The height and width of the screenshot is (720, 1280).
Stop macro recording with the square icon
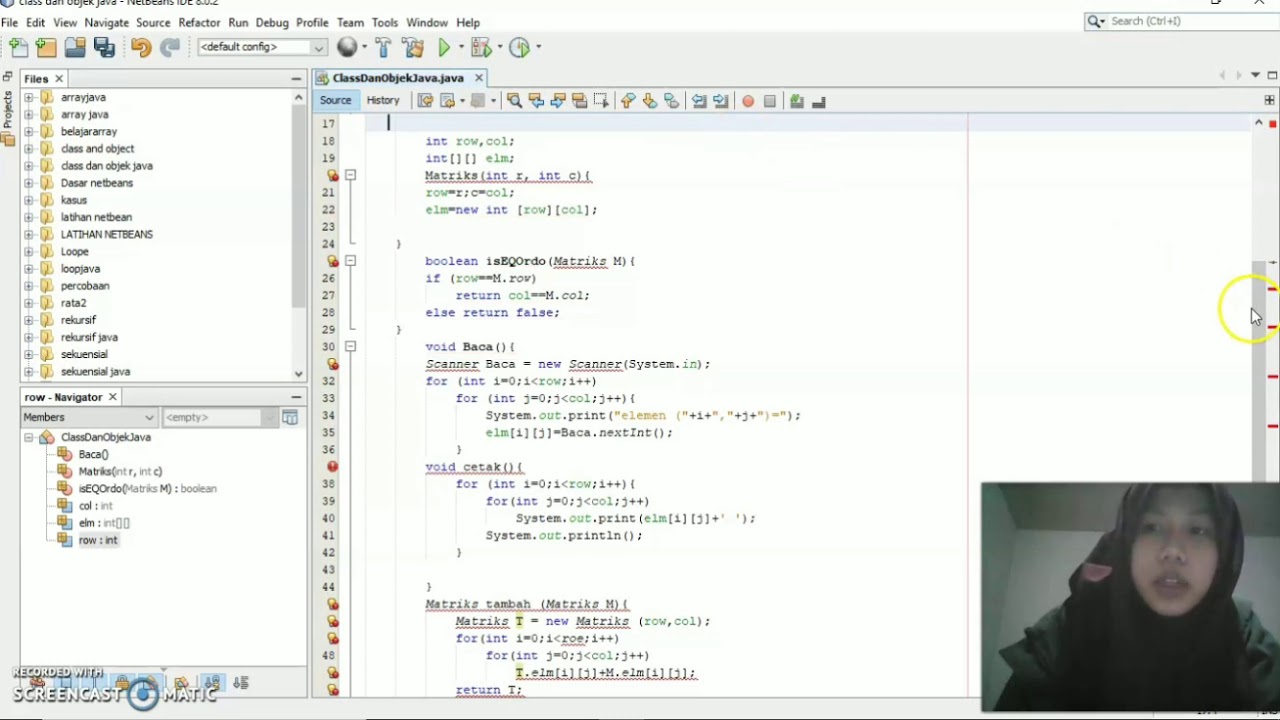[x=770, y=101]
